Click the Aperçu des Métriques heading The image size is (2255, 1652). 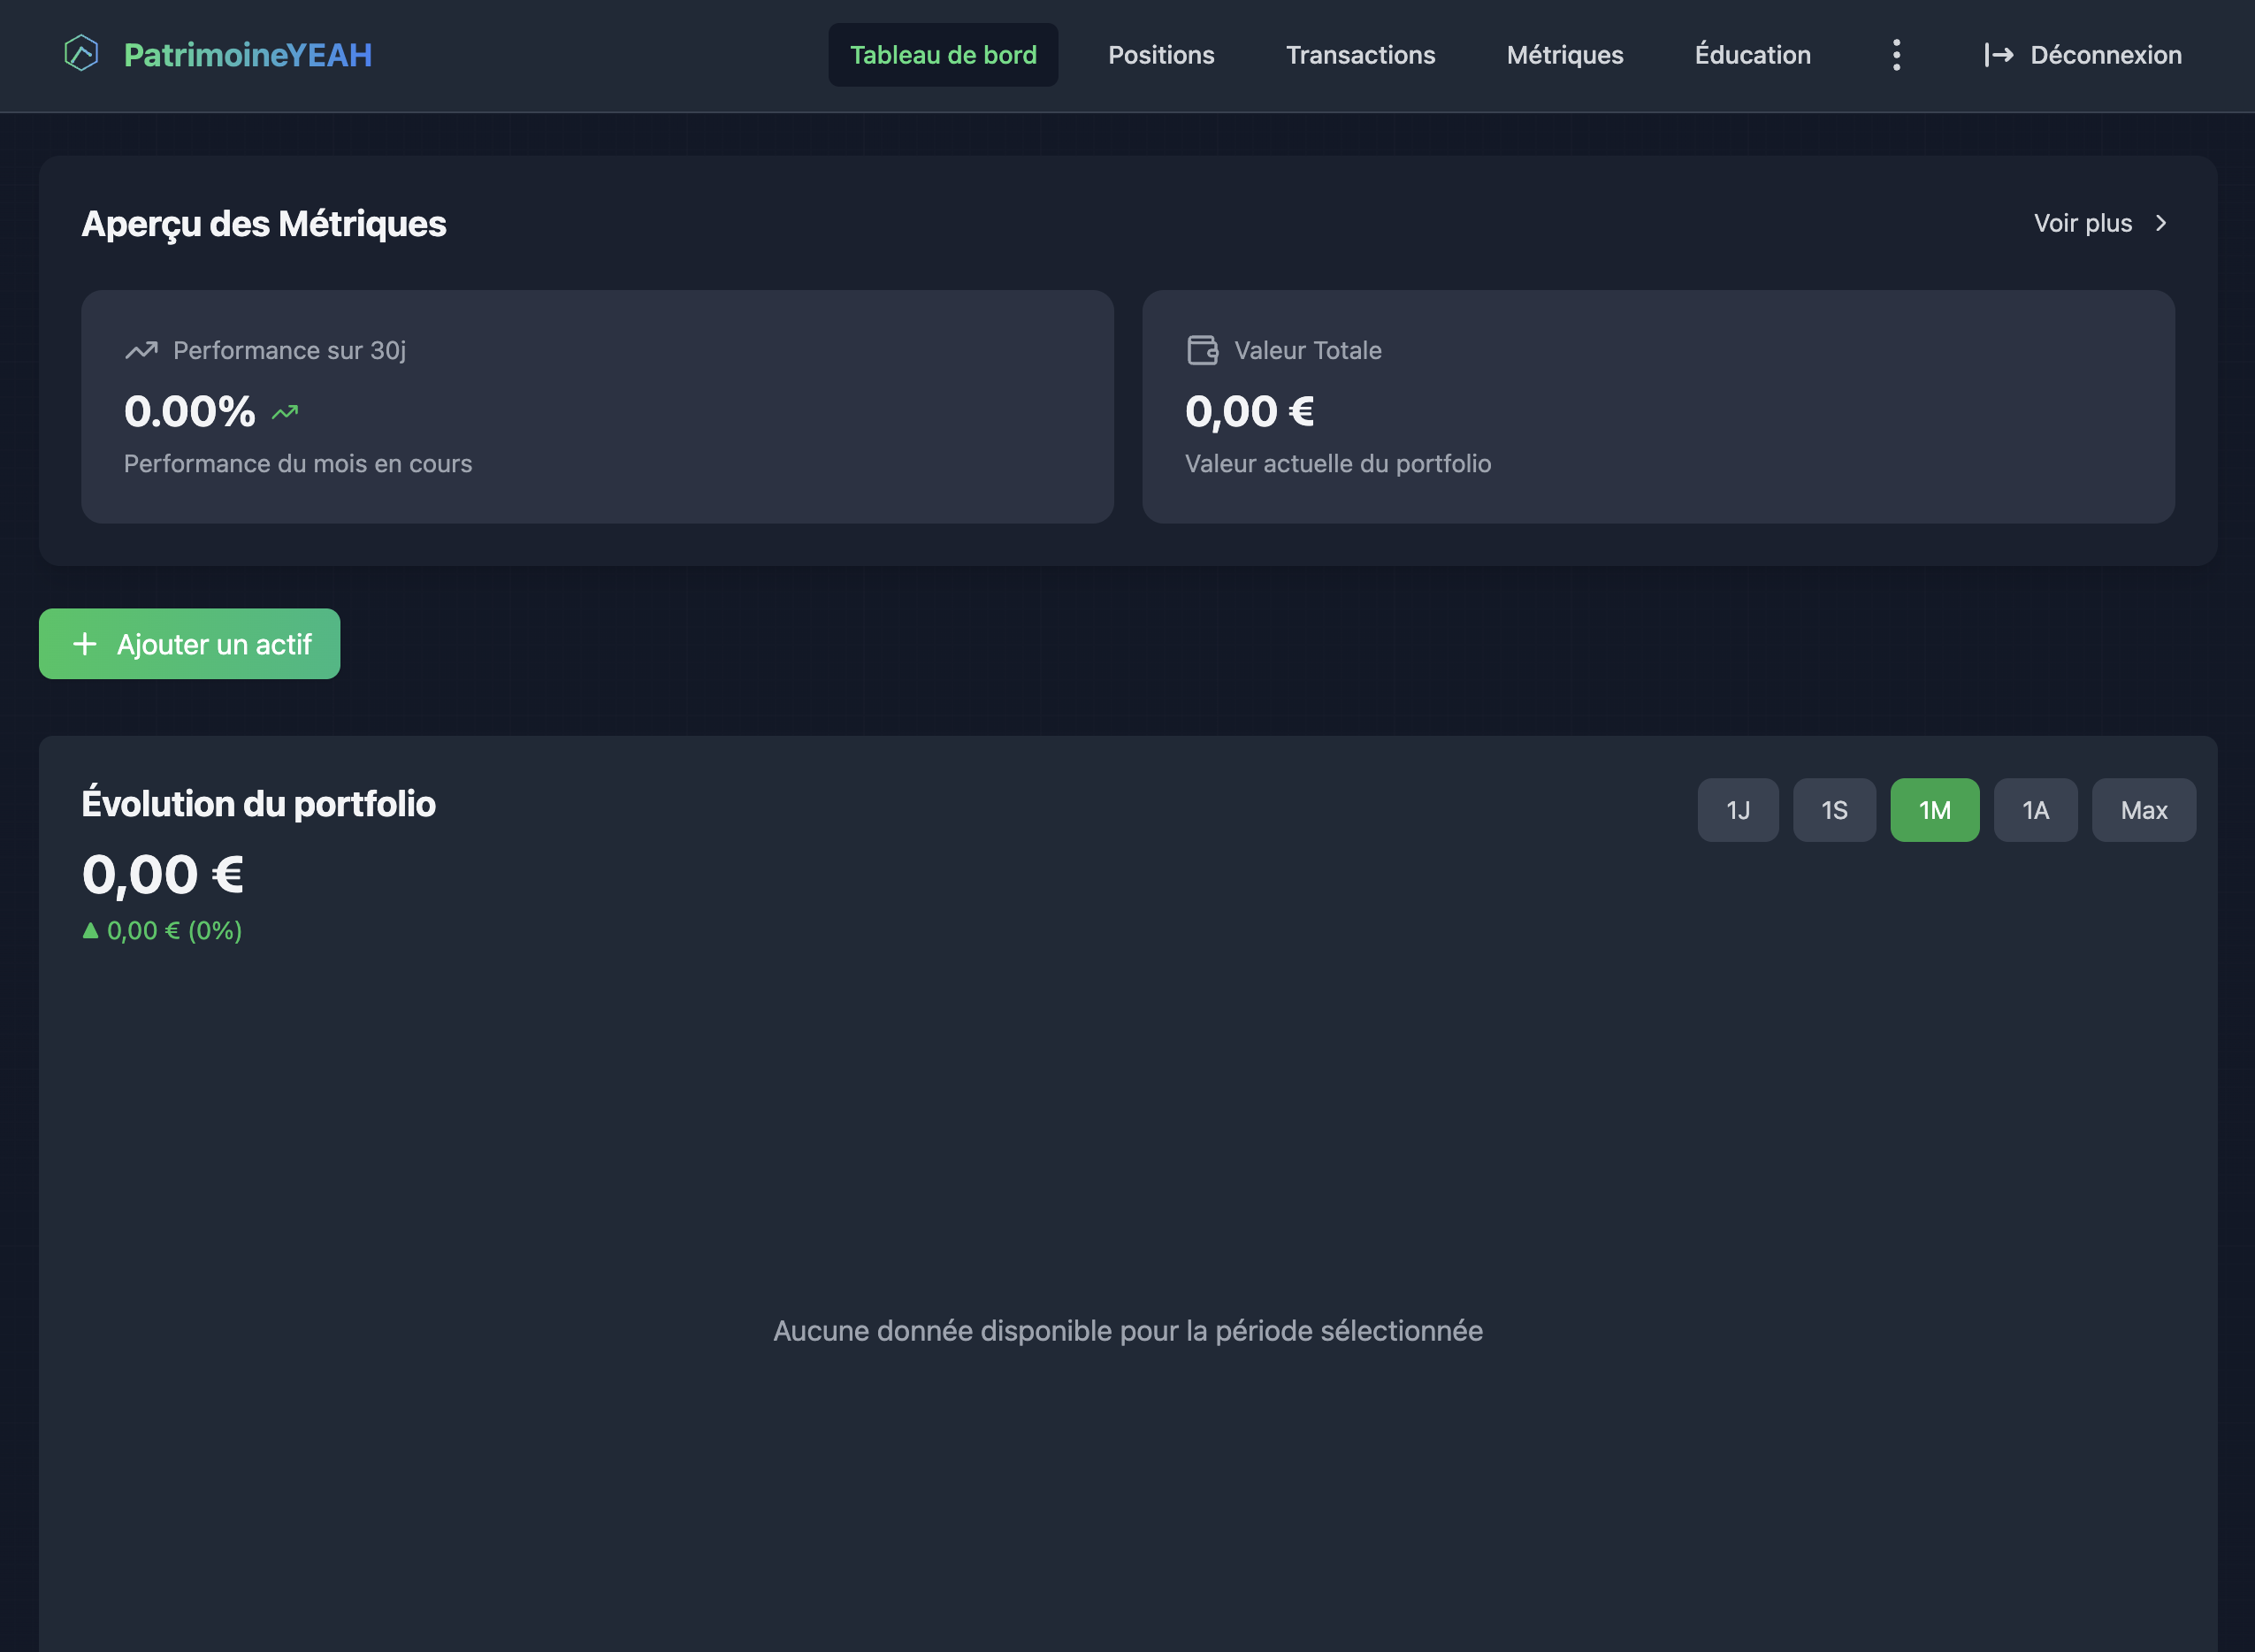pyautogui.click(x=264, y=223)
